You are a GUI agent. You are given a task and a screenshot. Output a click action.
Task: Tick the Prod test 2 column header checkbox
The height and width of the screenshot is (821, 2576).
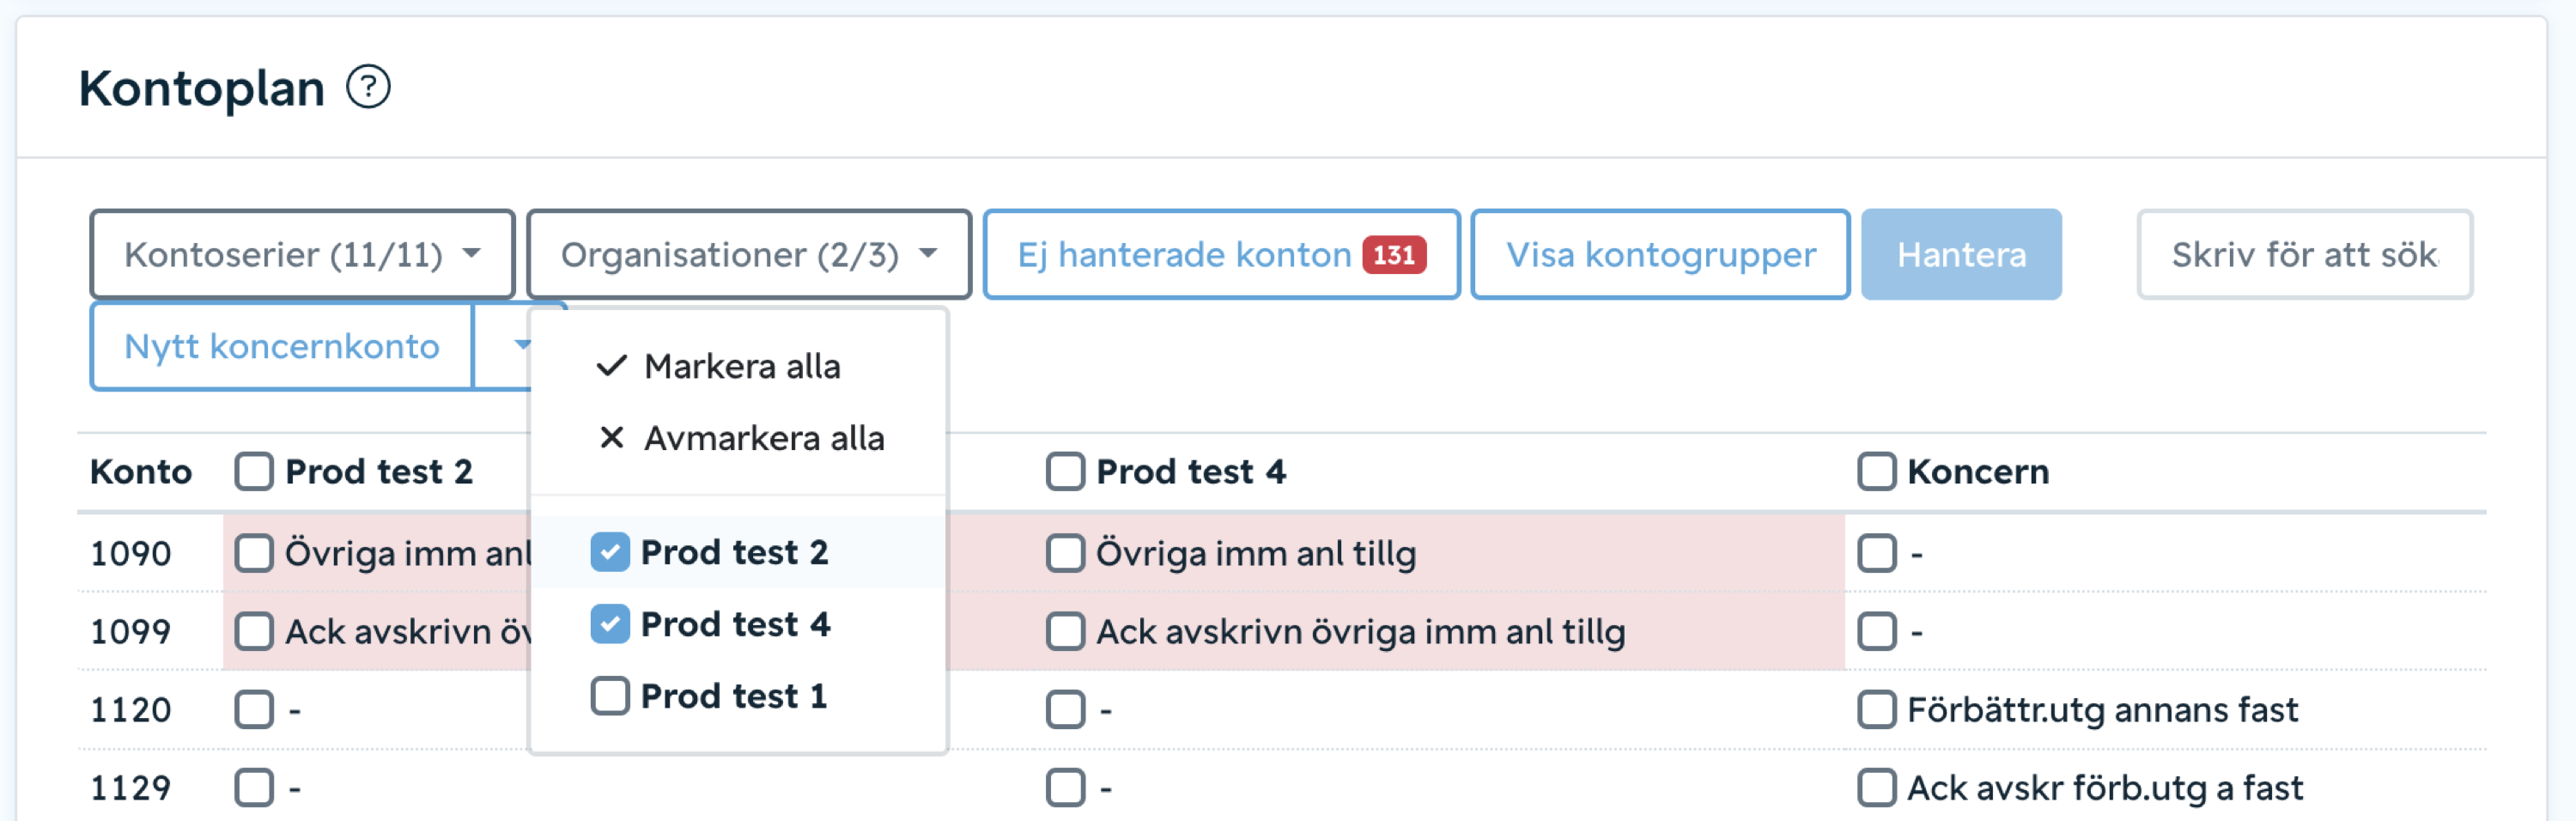[254, 471]
